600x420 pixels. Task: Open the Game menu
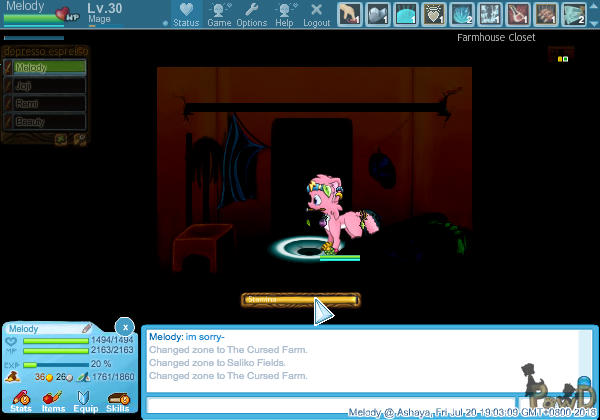tap(219, 14)
